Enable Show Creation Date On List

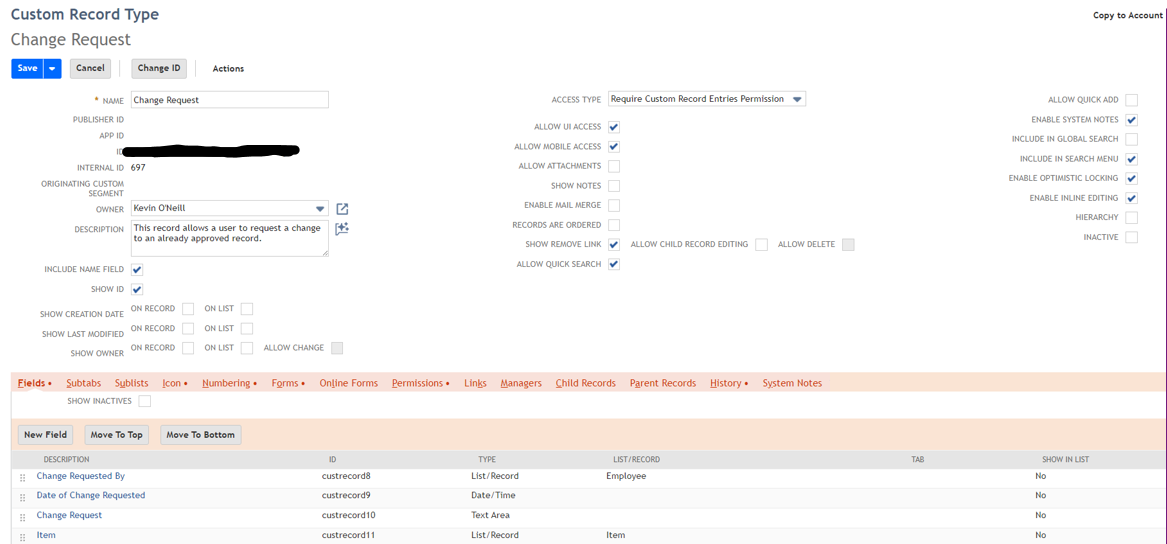tap(247, 309)
